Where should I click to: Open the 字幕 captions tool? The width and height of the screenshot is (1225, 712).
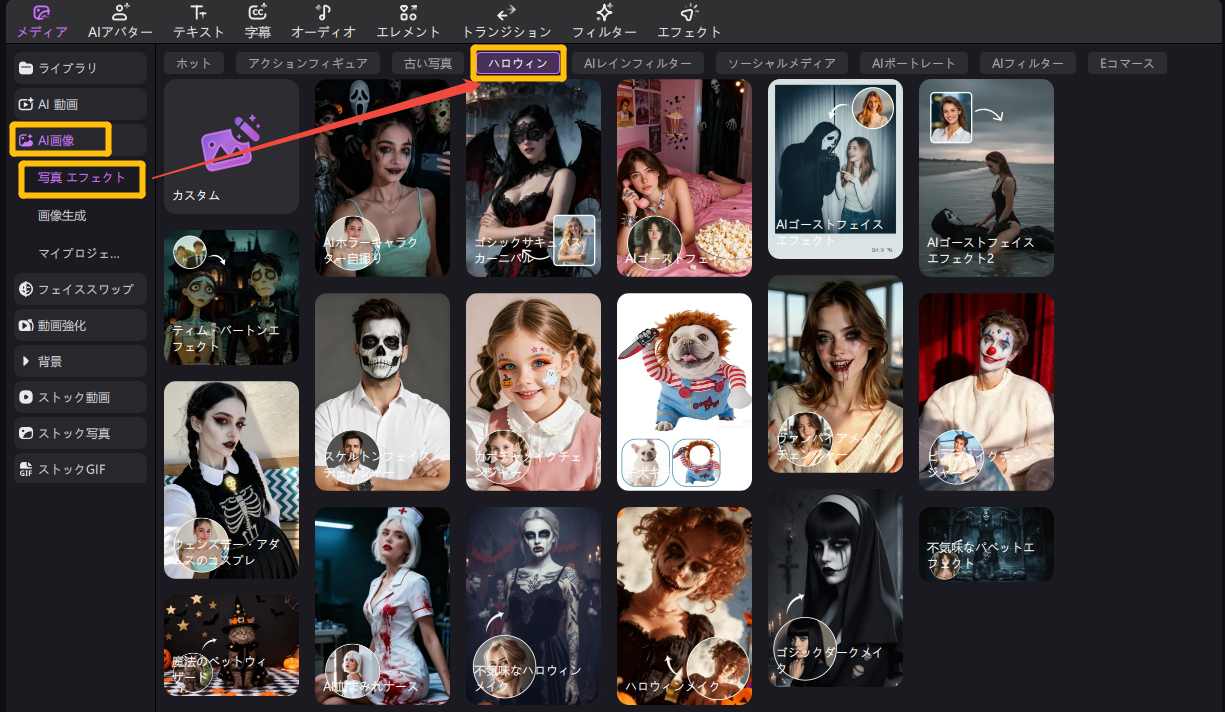point(257,14)
